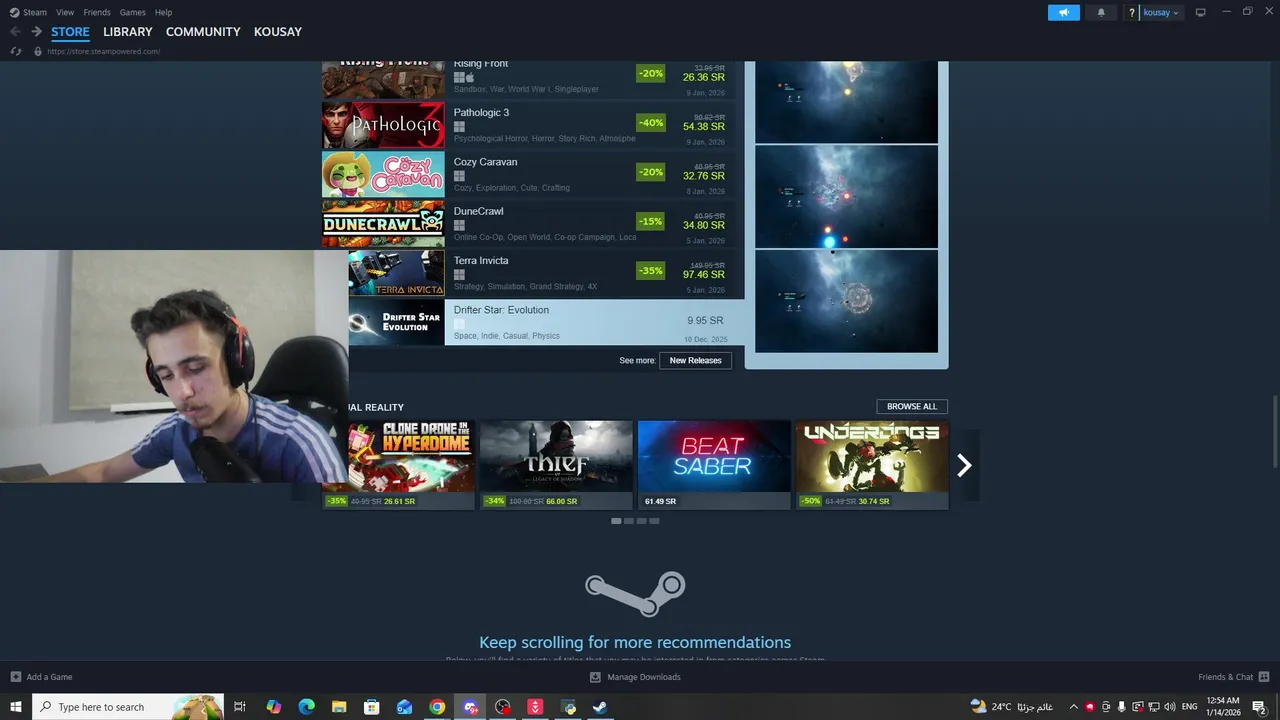Open the Windows notification center
Viewport: 1280px width, 720px height.
click(1259, 707)
